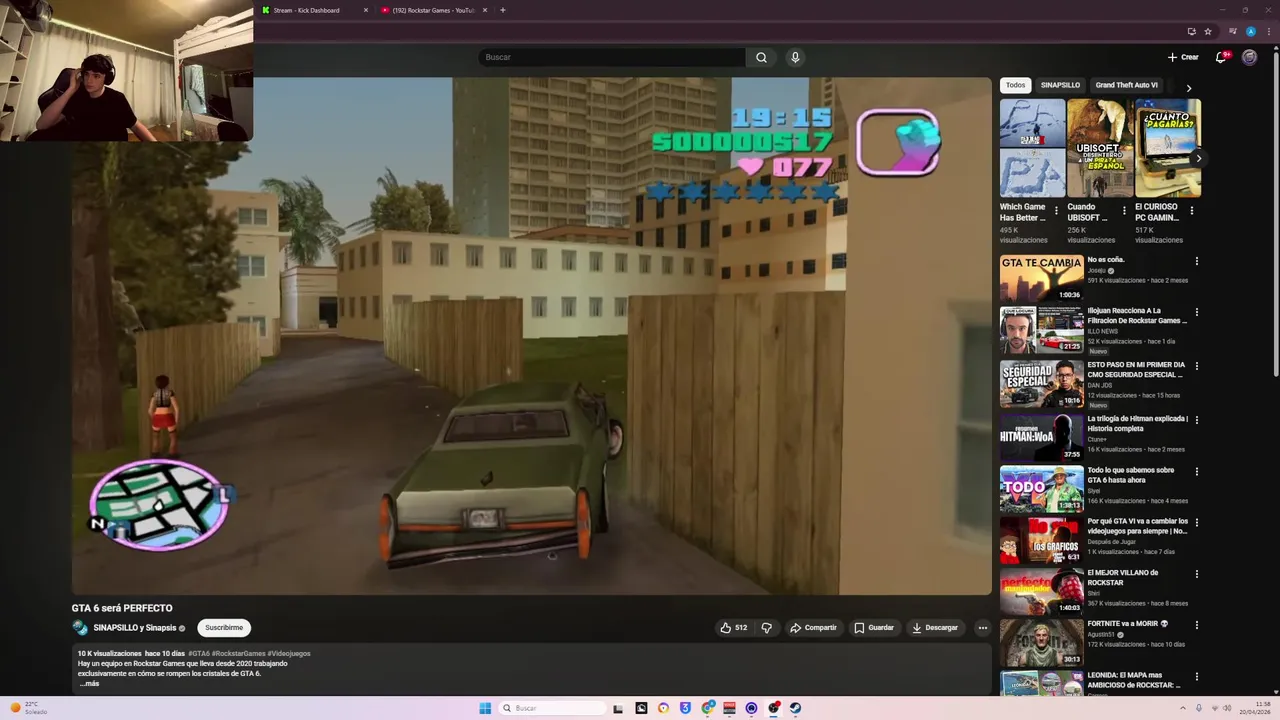
Task: Open the 'SEGURIDAD ESPECIAL' video thumbnail
Action: click(1041, 383)
